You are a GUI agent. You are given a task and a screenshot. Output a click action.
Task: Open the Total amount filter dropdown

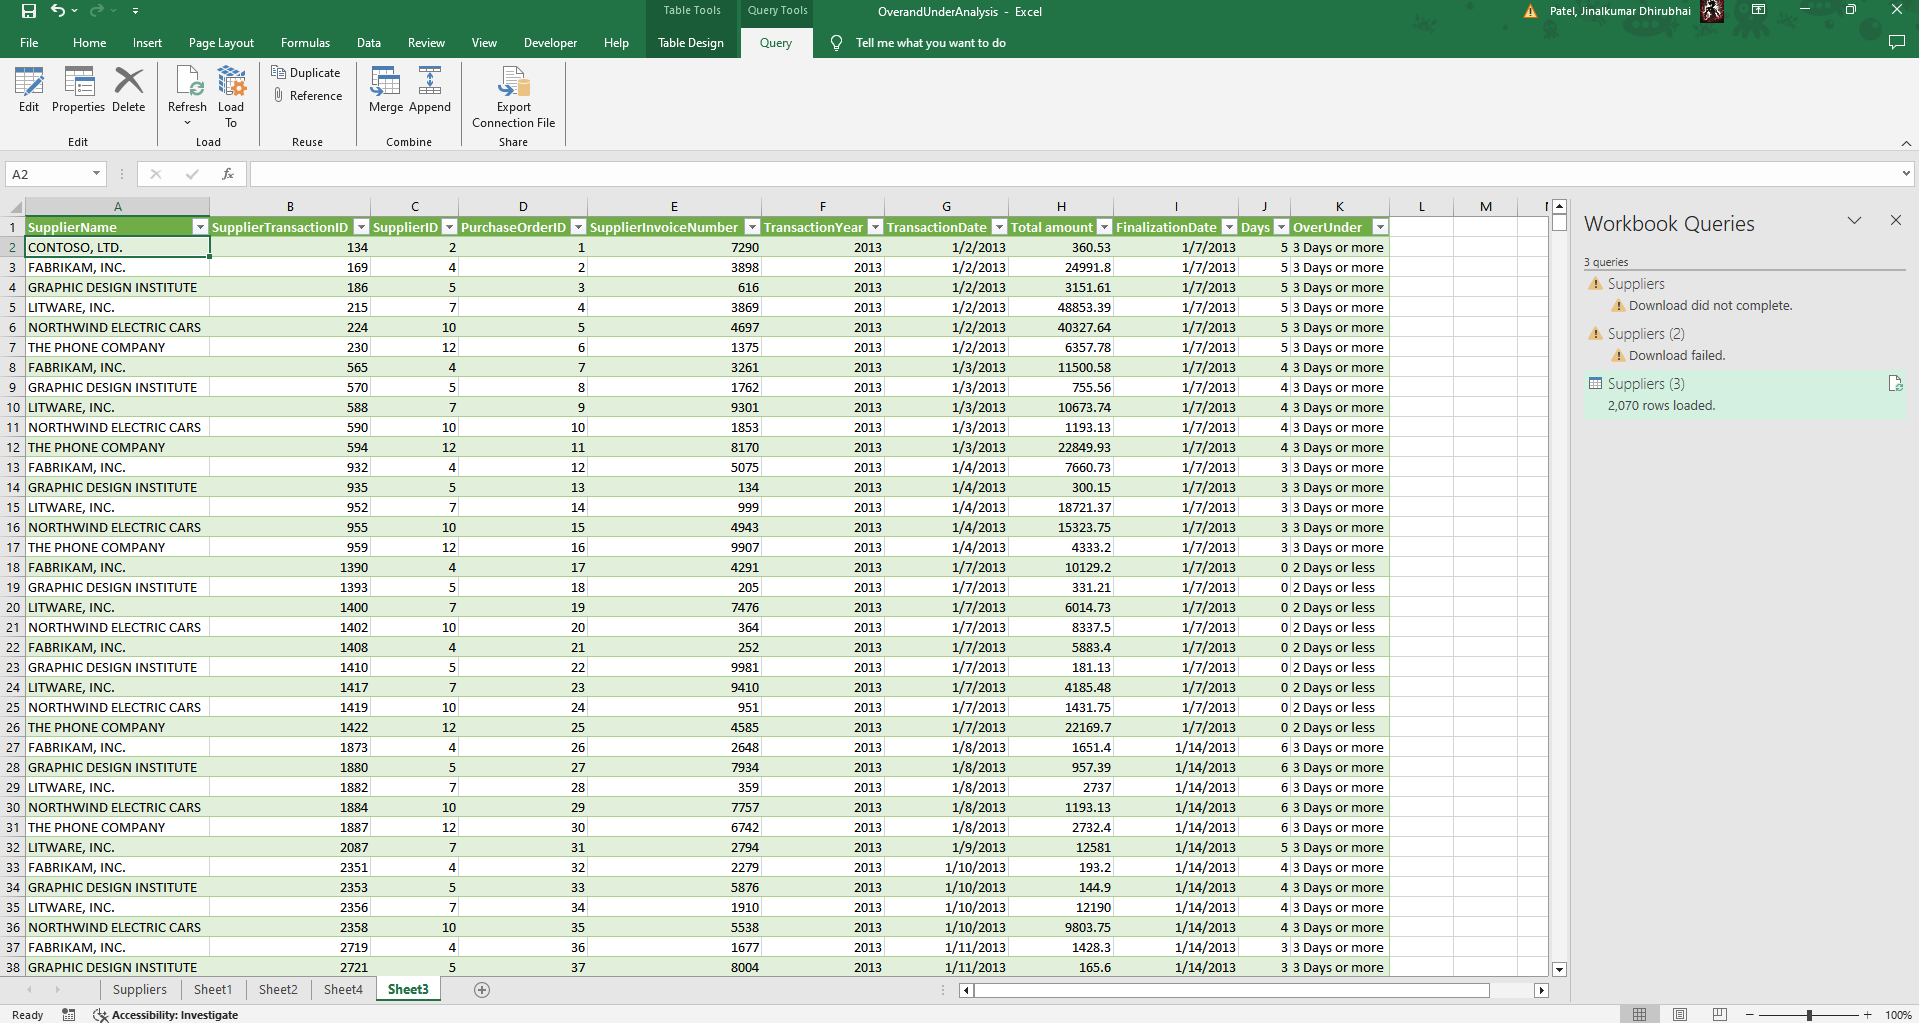click(x=1104, y=227)
